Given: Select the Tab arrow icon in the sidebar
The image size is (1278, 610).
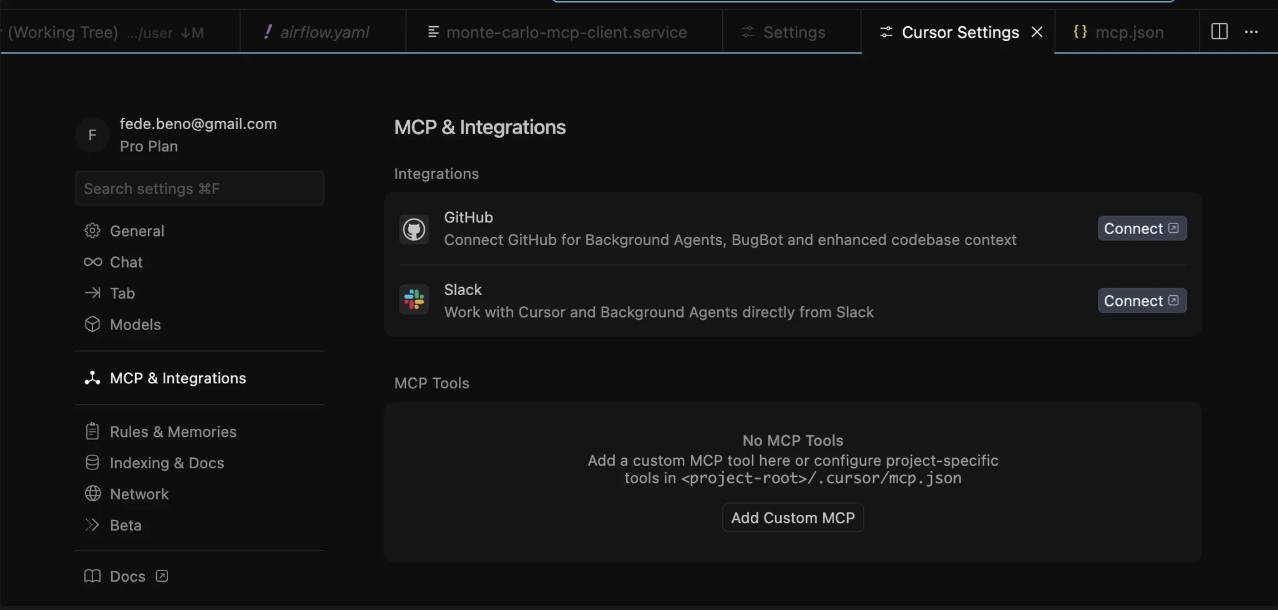Looking at the screenshot, I should click(93, 293).
